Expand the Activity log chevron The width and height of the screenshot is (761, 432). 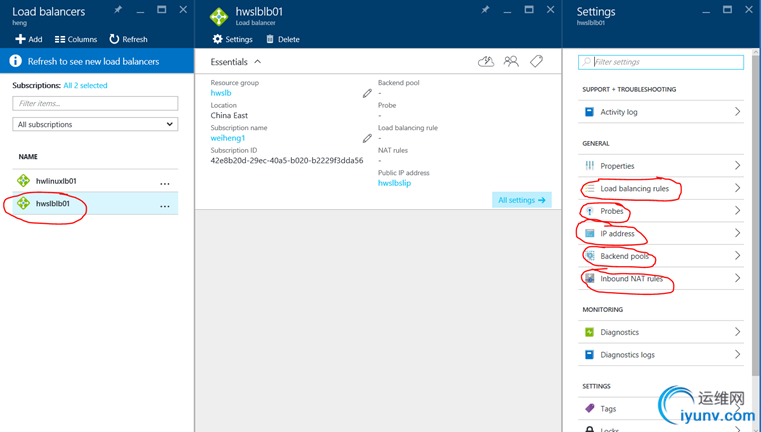pyautogui.click(x=737, y=112)
